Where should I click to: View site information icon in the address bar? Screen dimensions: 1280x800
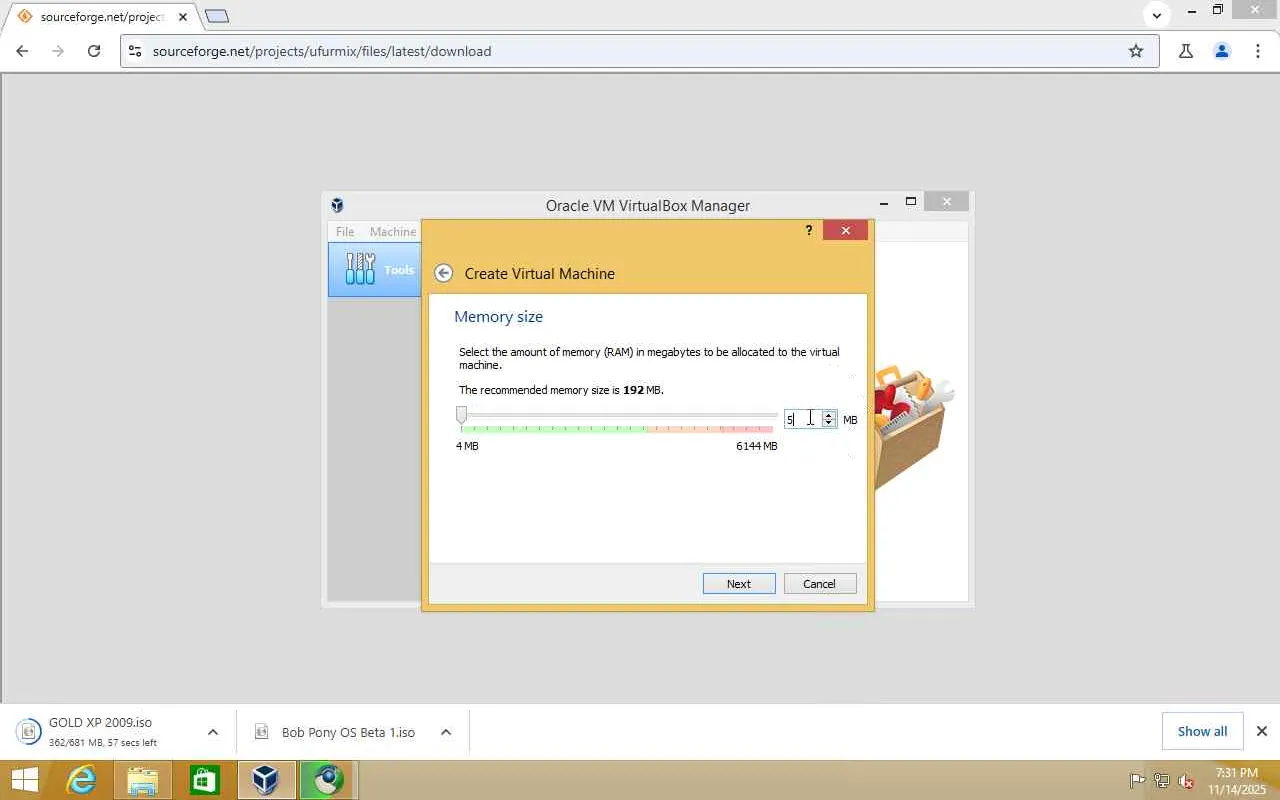click(135, 51)
